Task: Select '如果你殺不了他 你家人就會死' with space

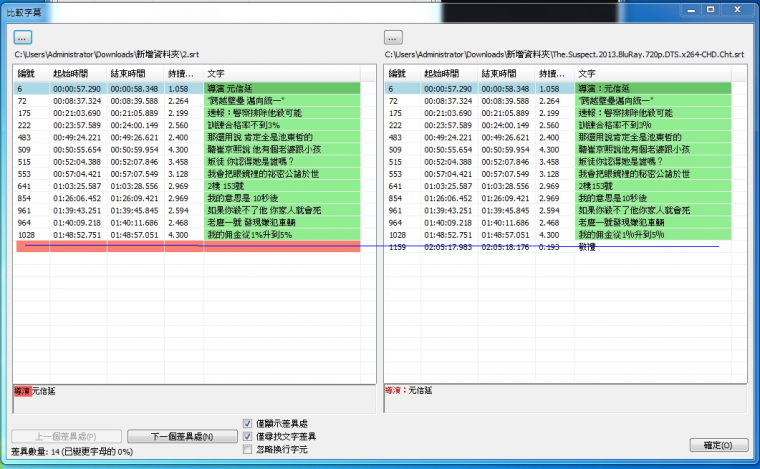Action: (188, 210)
